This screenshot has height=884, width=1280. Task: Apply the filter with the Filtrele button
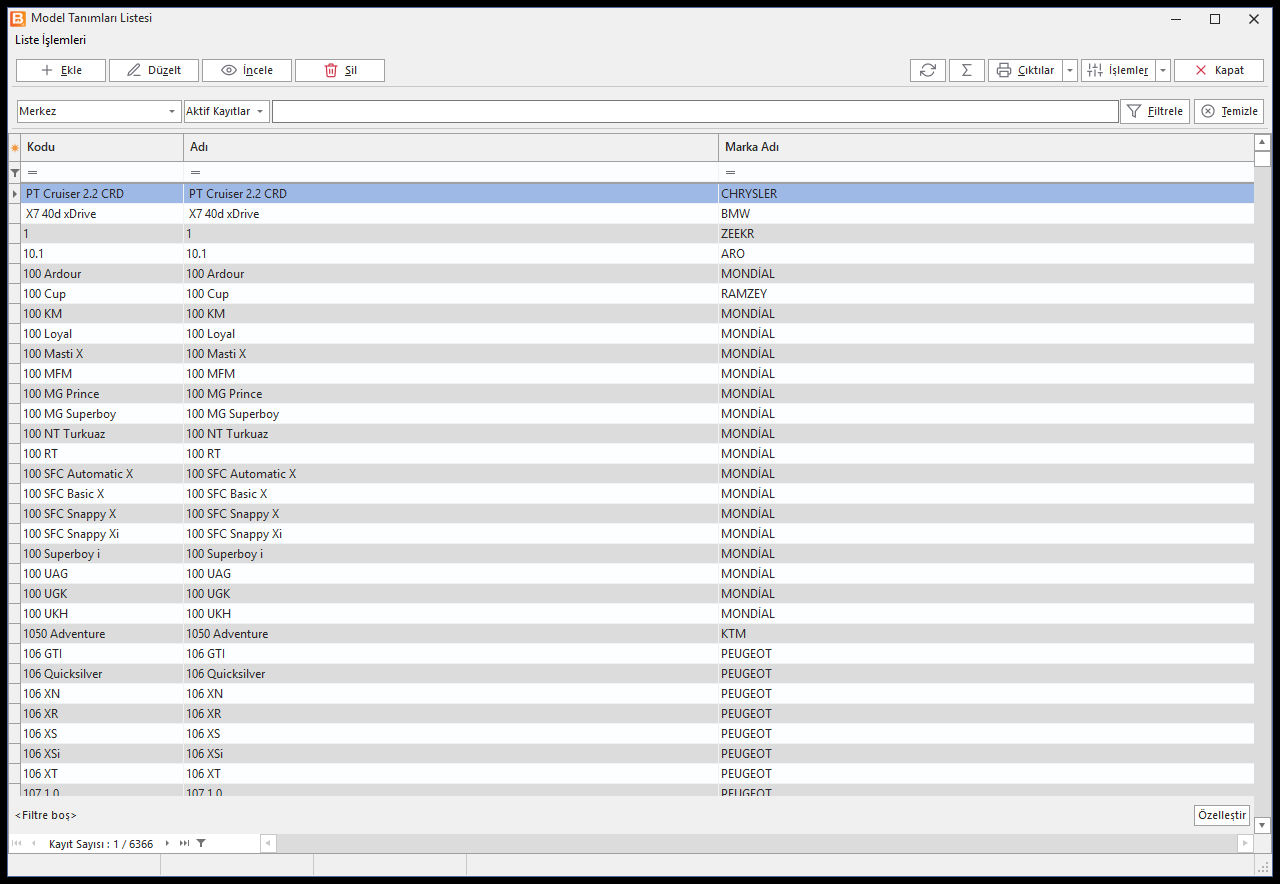pyautogui.click(x=1155, y=111)
